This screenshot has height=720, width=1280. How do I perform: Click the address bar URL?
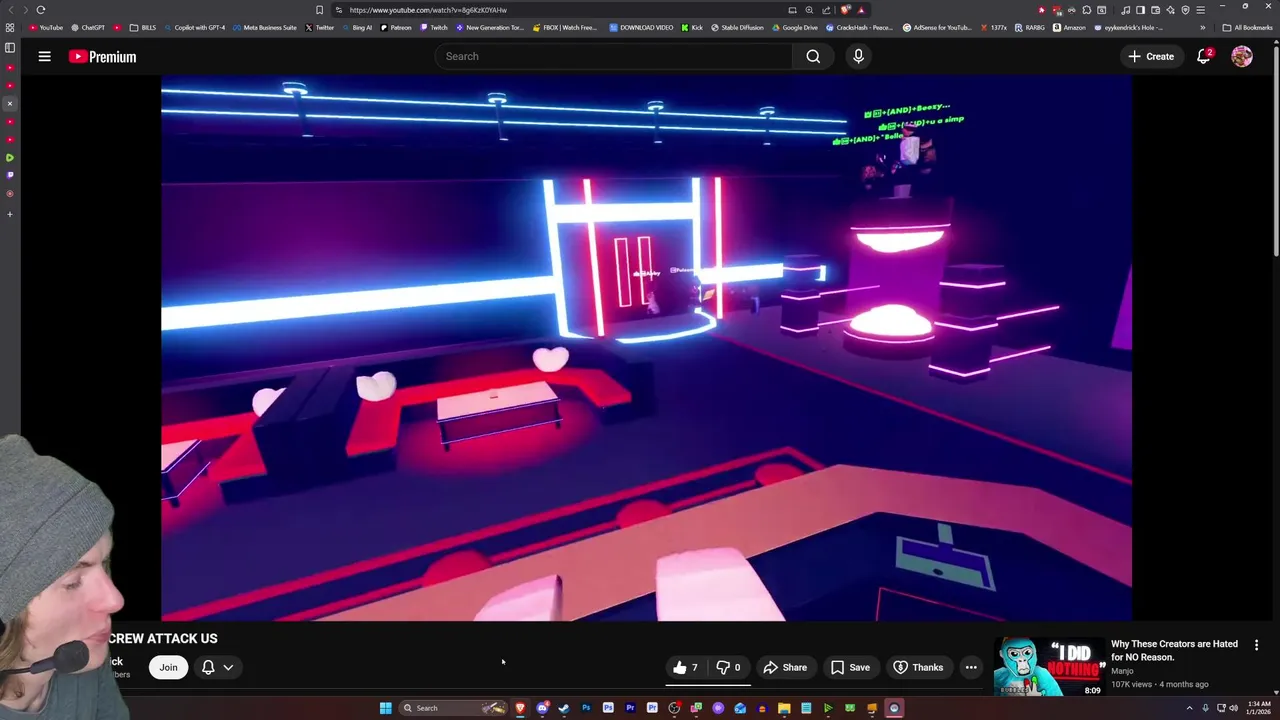[x=428, y=10]
